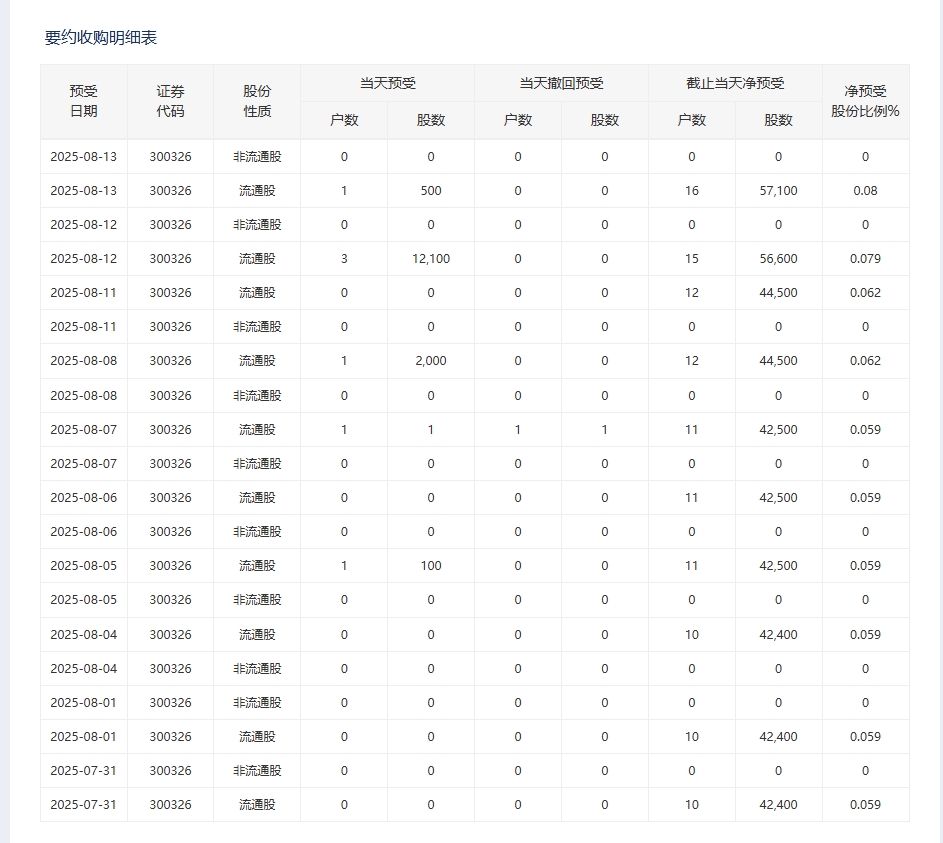Click the 100 shares cell

(x=431, y=566)
